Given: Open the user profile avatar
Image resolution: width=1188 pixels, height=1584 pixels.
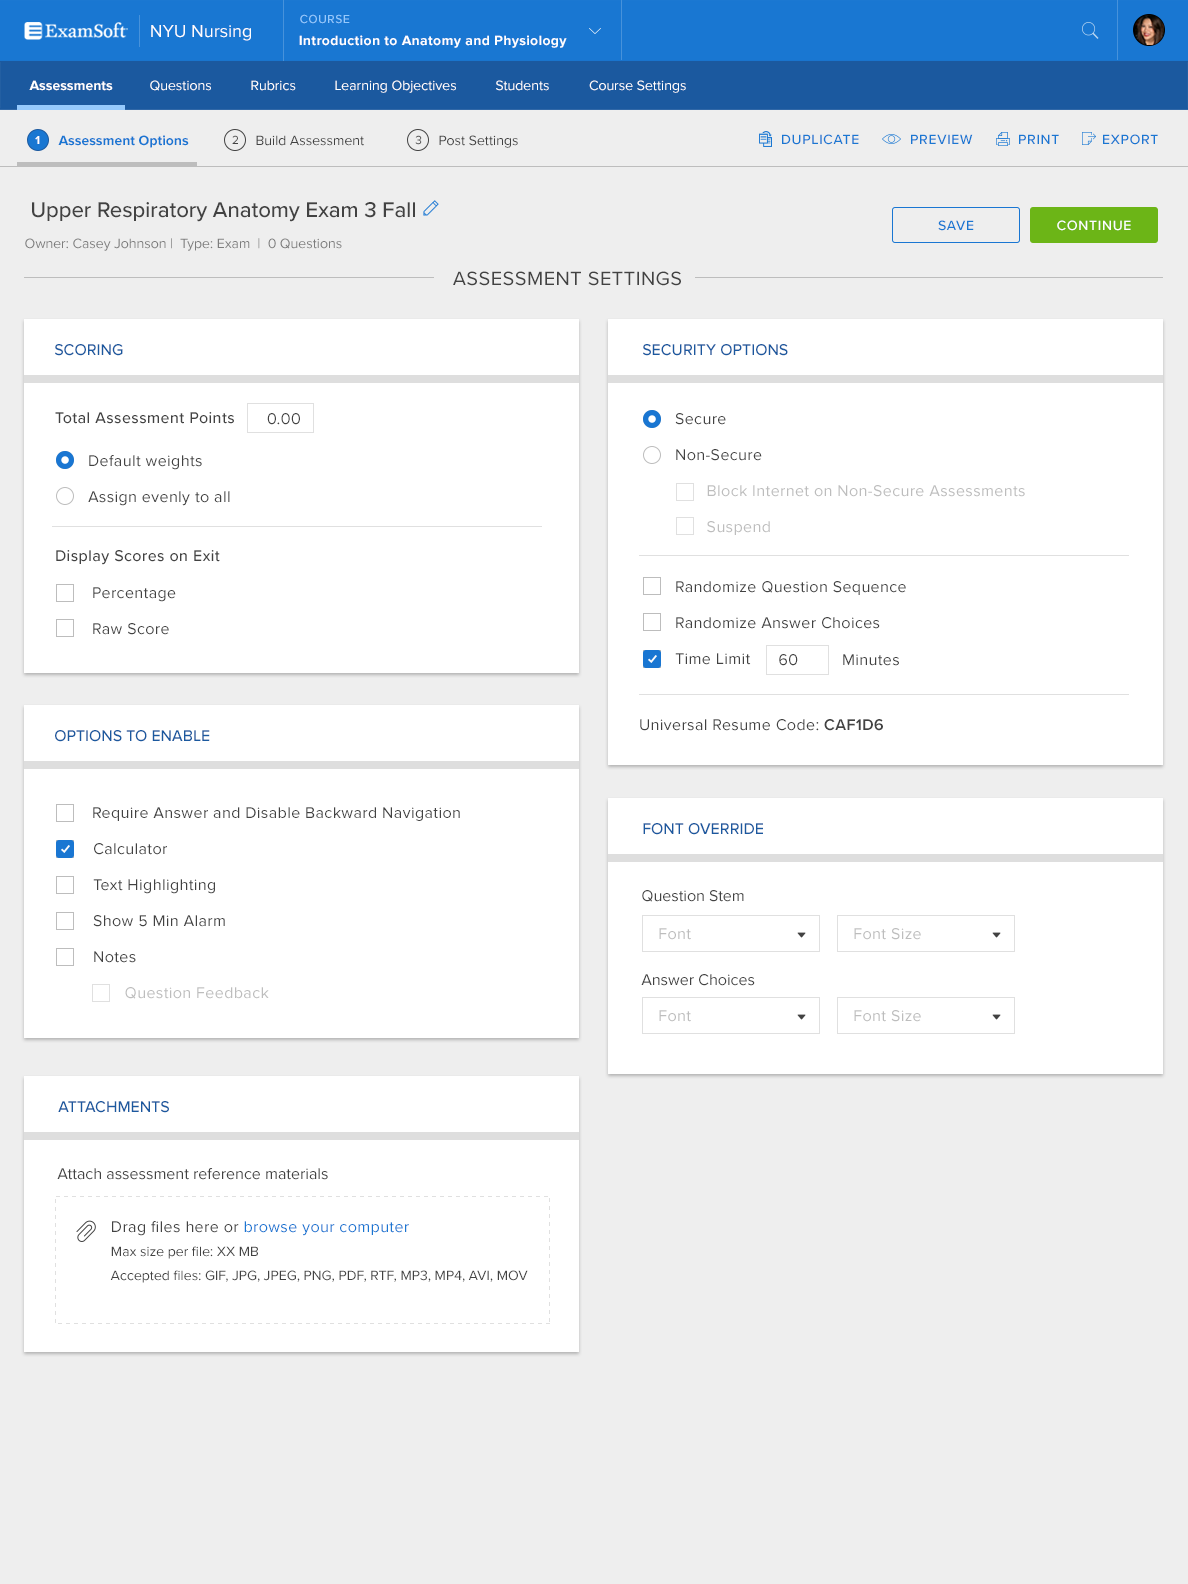Looking at the screenshot, I should pos(1149,30).
